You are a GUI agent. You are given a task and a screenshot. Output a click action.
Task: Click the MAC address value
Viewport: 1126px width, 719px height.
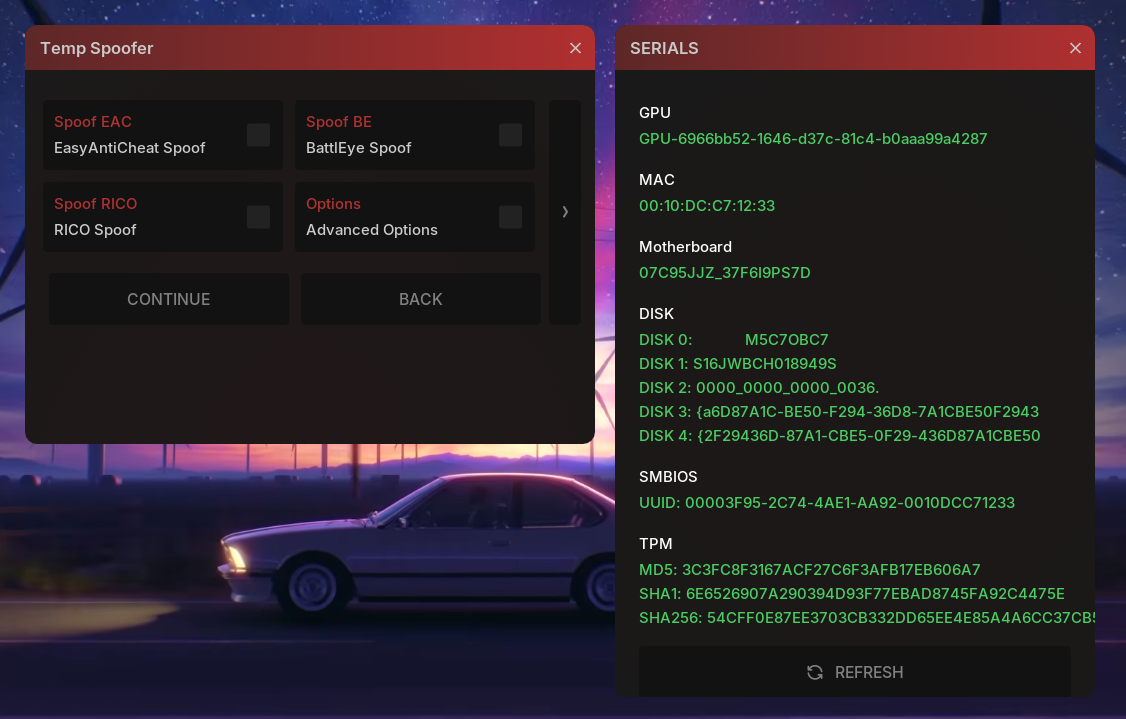[707, 205]
